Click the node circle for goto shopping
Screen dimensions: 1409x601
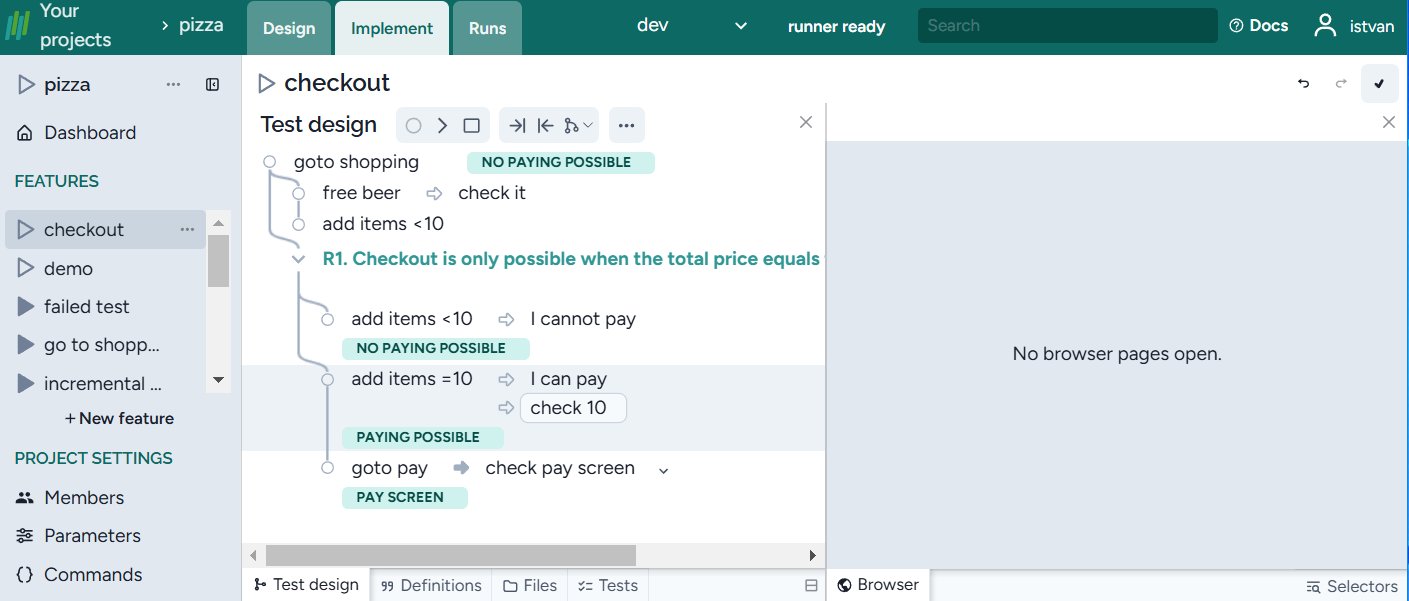(270, 162)
